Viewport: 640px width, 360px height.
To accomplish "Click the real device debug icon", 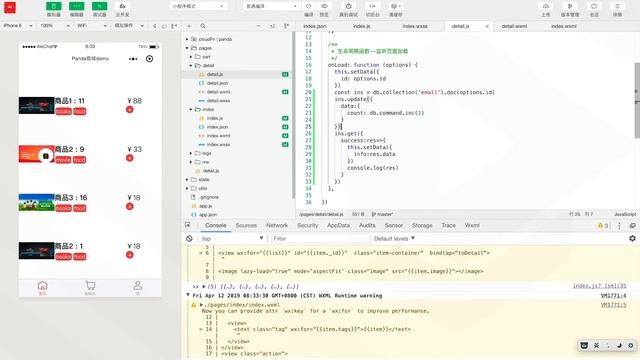I will click(348, 6).
